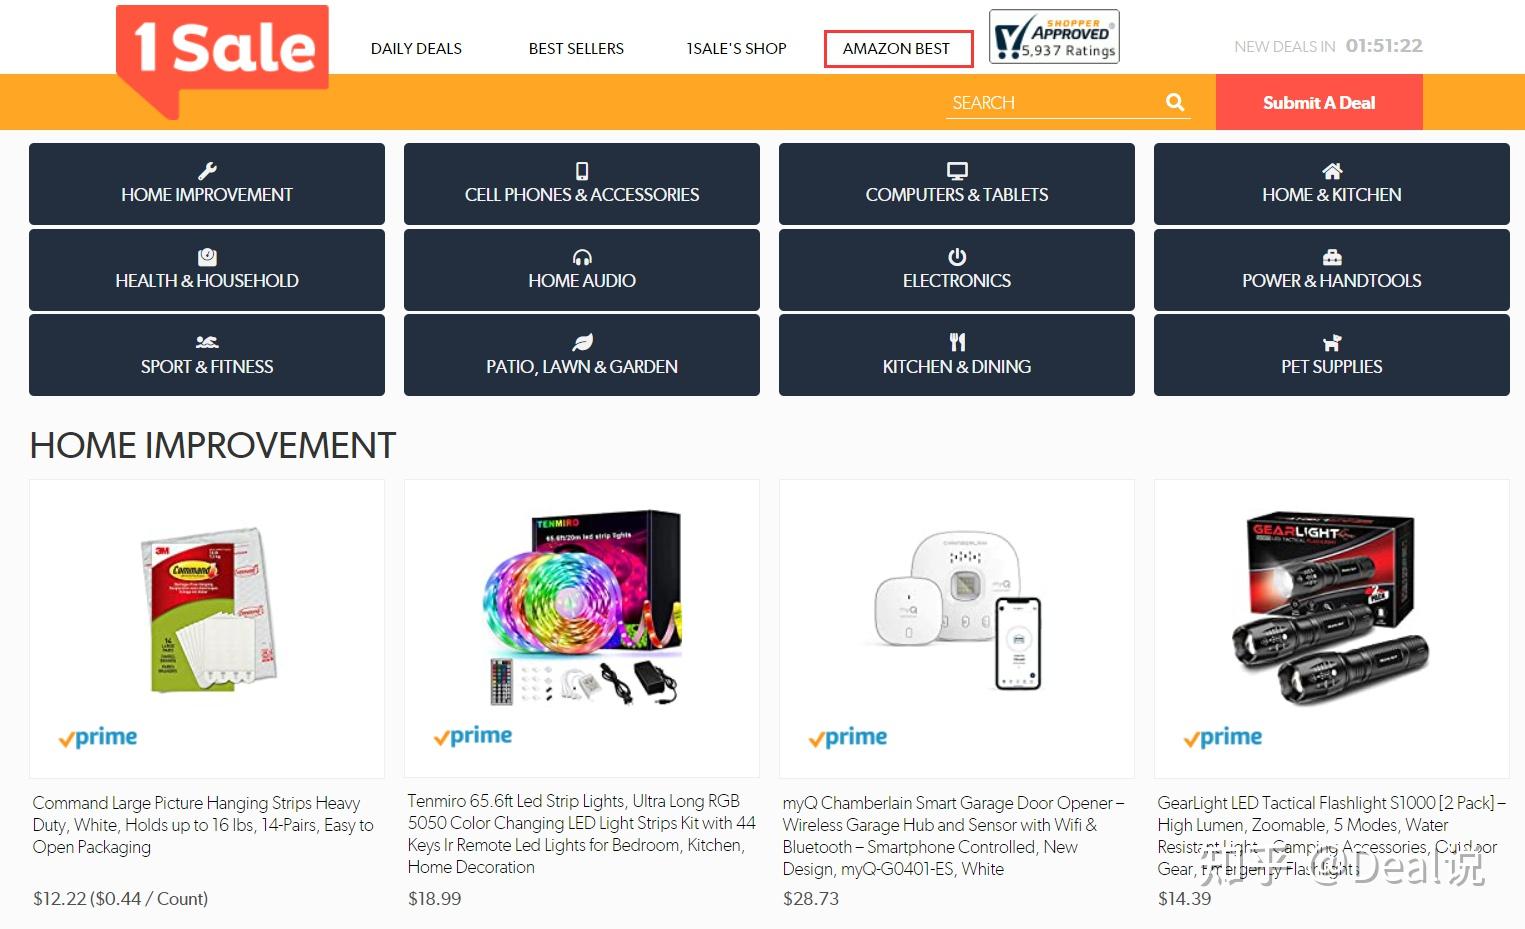Open the leaf icon Patio, Lawn & Garden

pos(582,342)
